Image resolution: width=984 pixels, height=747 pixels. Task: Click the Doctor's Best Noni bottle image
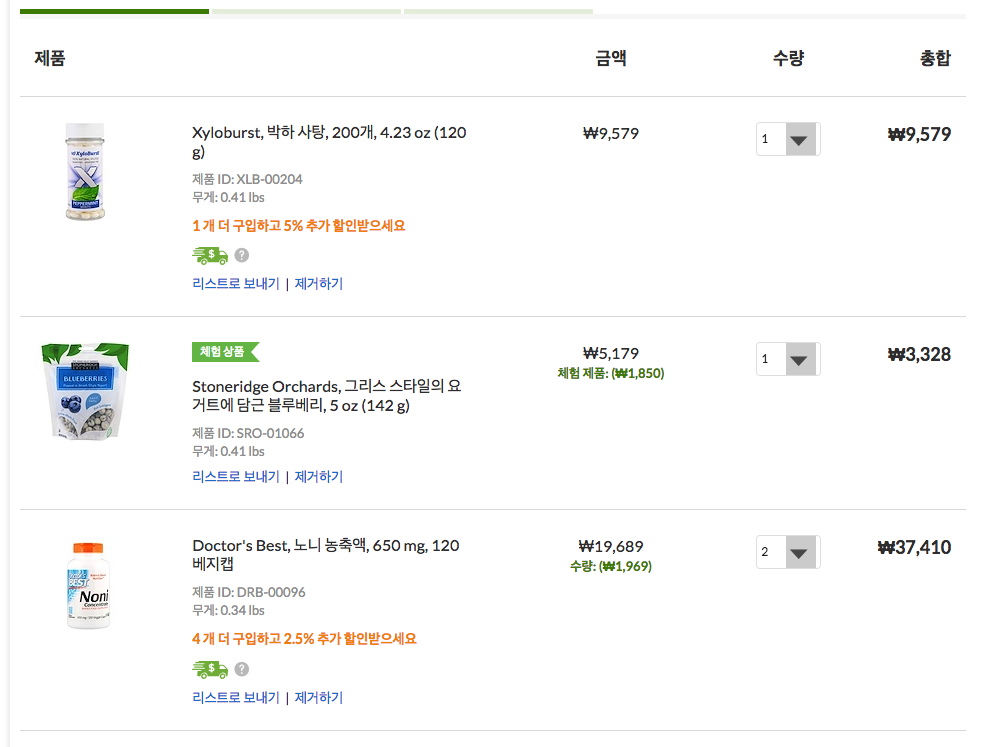(85, 585)
